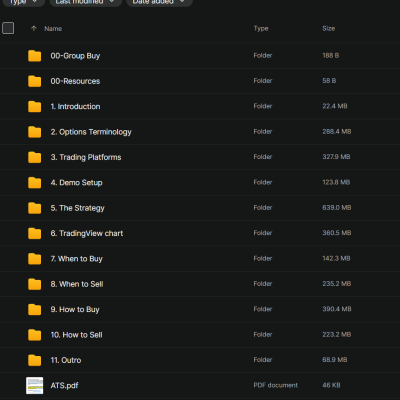
Task: Open the Date added filter dropdown
Action: (x=159, y=2)
